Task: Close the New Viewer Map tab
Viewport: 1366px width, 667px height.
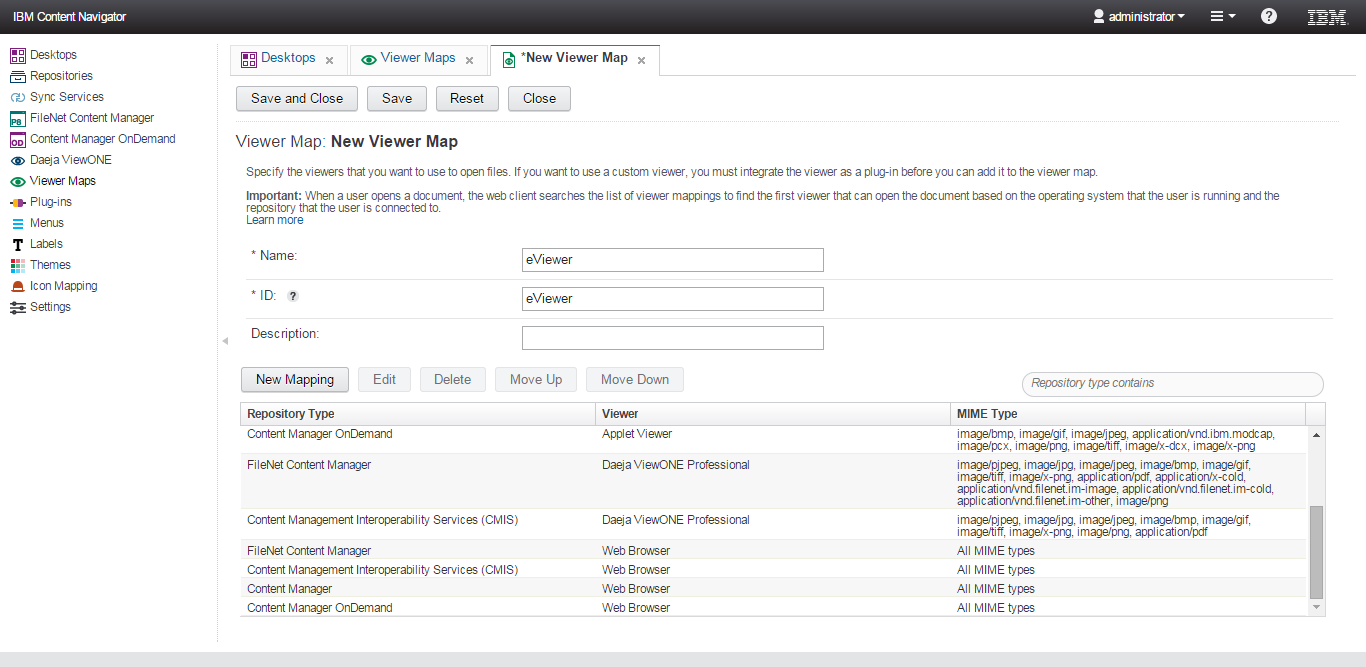Action: click(641, 60)
